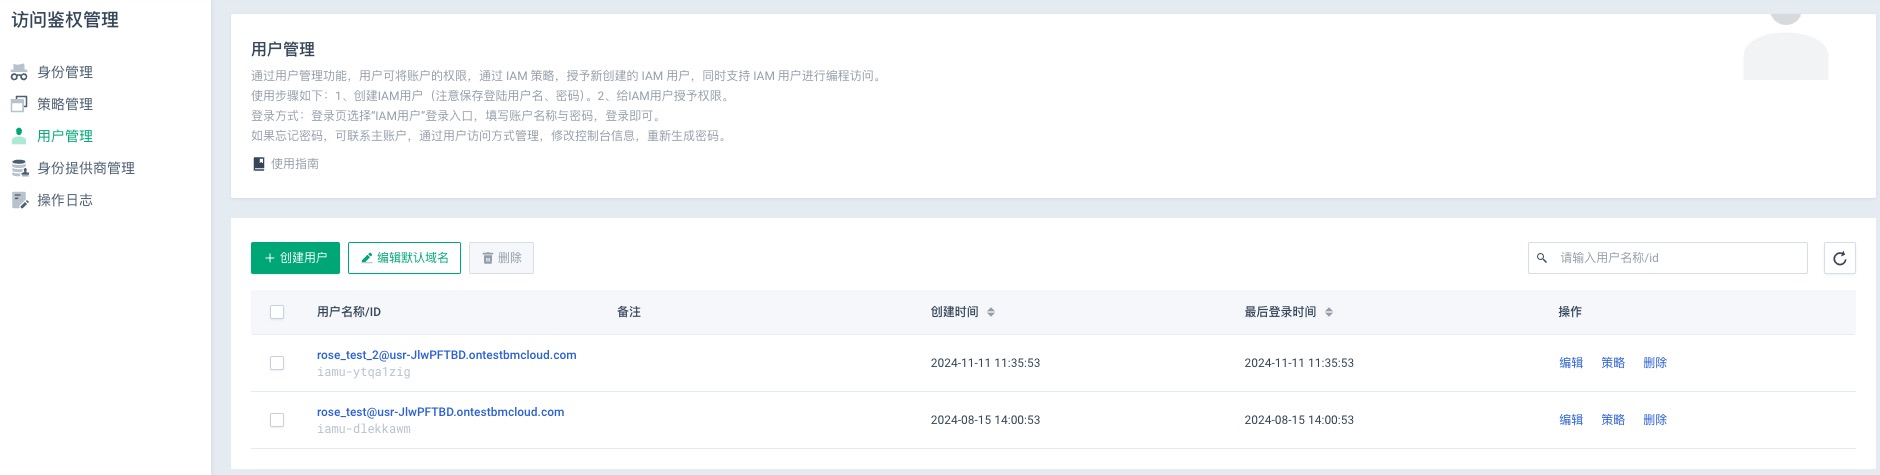Click the 创建用户 button
Viewport: 1880px width, 475px height.
(x=295, y=258)
